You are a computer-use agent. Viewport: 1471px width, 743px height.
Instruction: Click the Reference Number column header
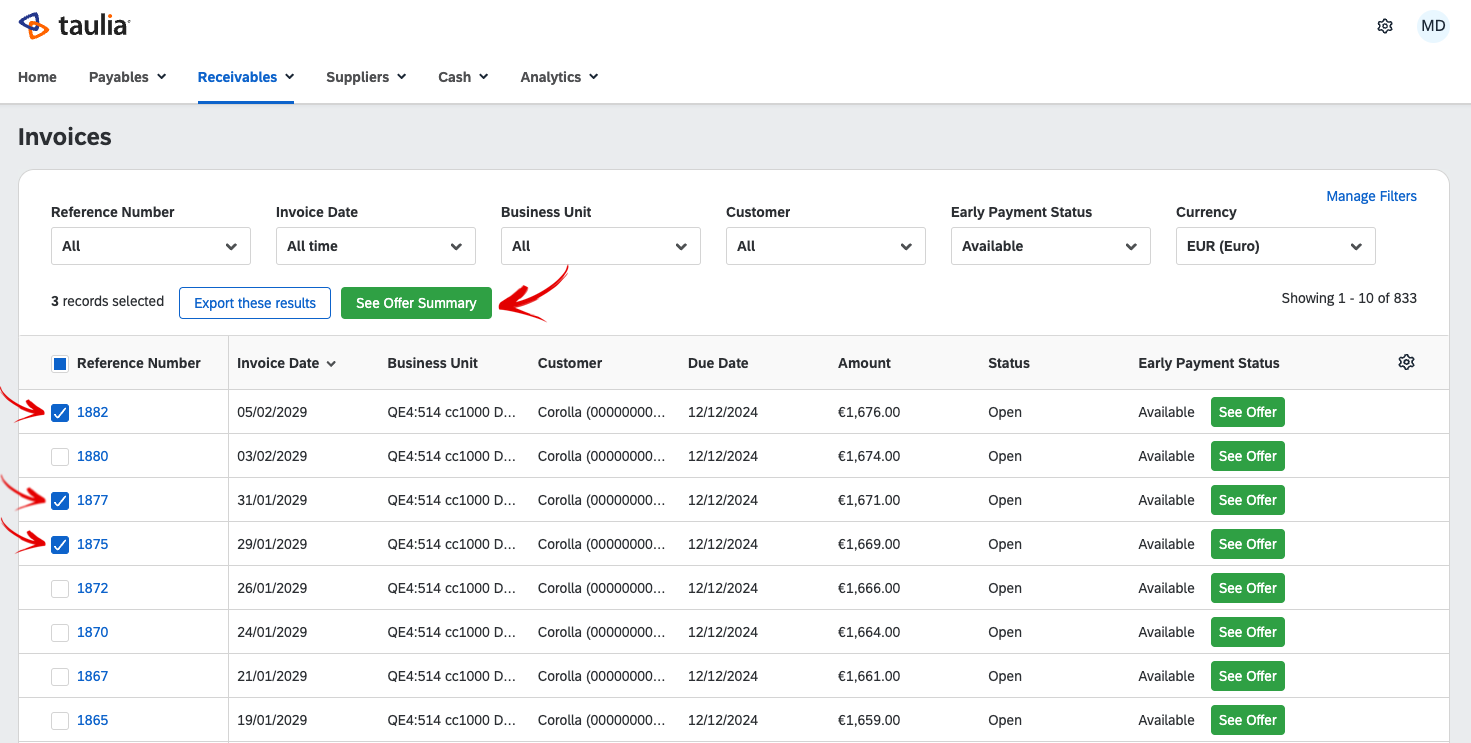click(x=139, y=363)
